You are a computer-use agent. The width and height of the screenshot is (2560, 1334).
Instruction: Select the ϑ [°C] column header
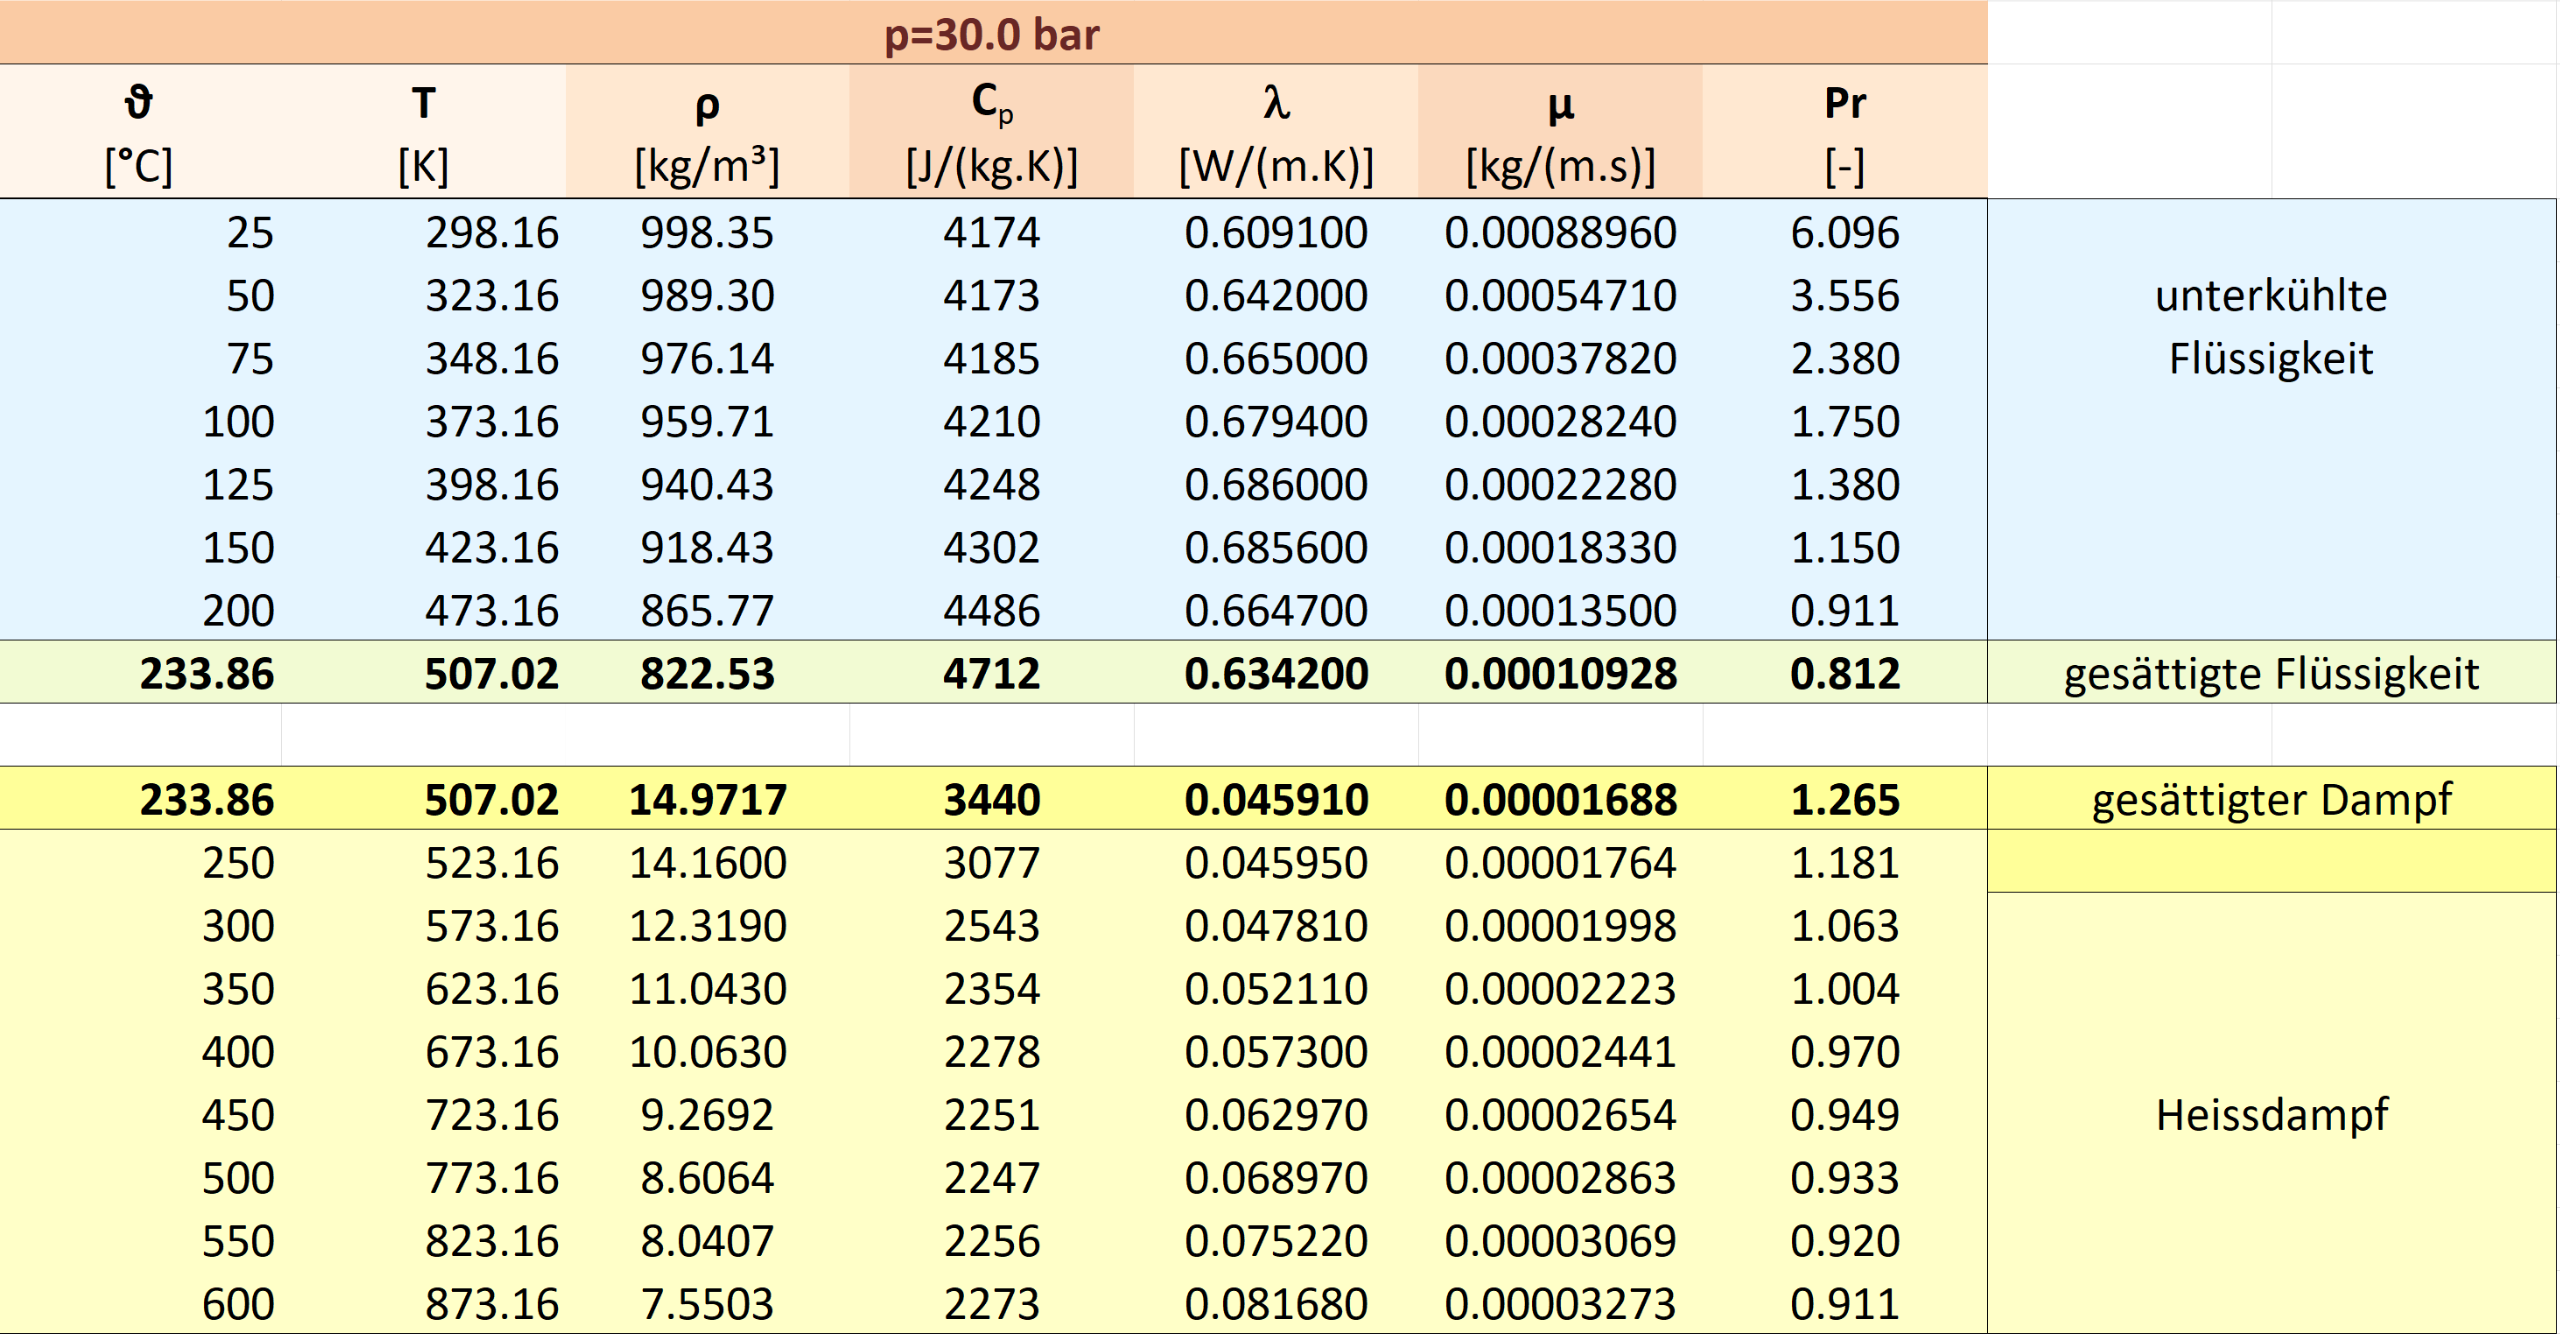(x=140, y=132)
